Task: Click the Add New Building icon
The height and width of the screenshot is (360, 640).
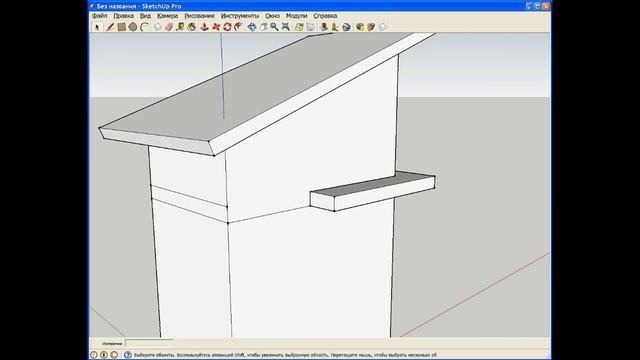Action: coord(324,27)
